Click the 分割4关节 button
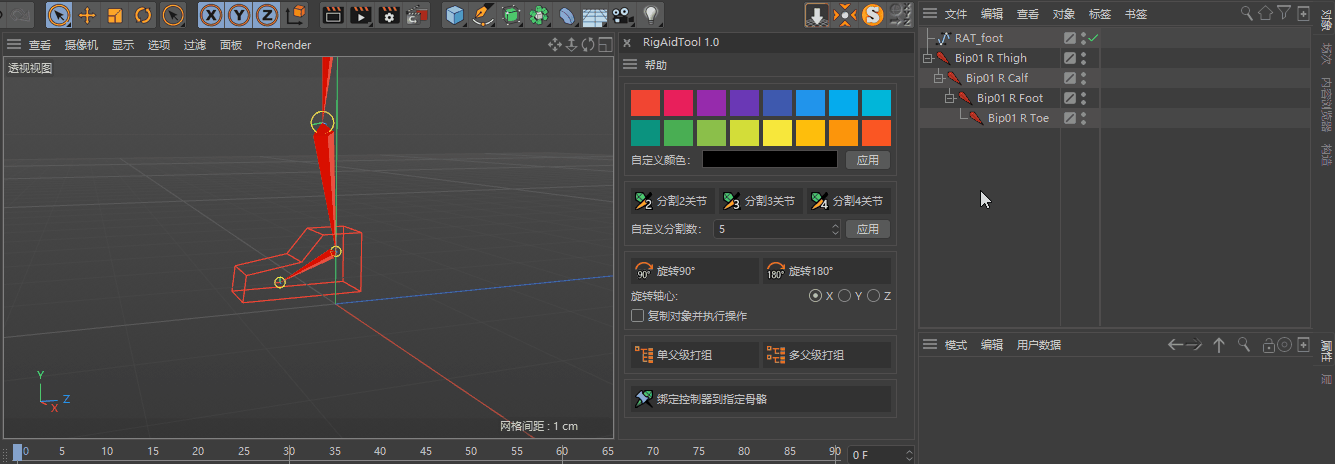This screenshot has width=1335, height=464. click(848, 201)
